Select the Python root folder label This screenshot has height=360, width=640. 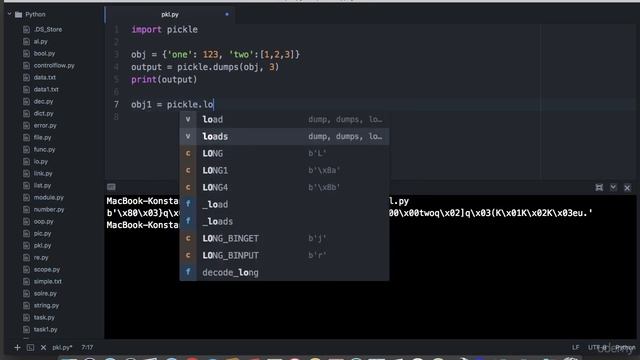click(x=35, y=14)
